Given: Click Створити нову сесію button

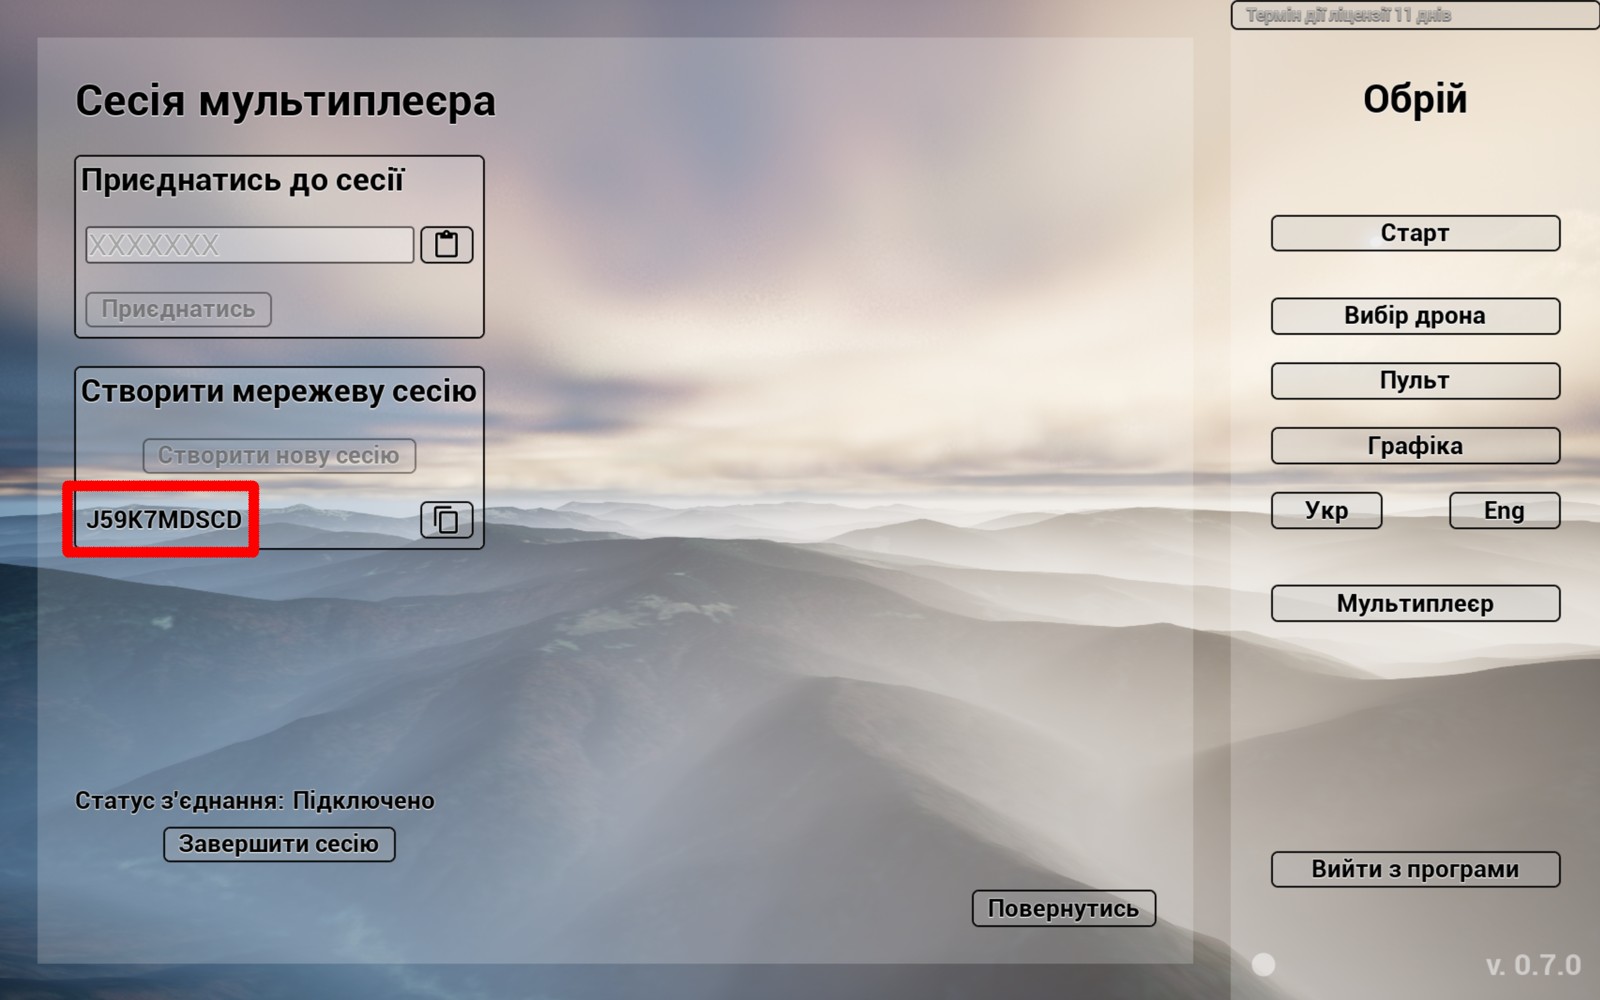Looking at the screenshot, I should tap(279, 455).
